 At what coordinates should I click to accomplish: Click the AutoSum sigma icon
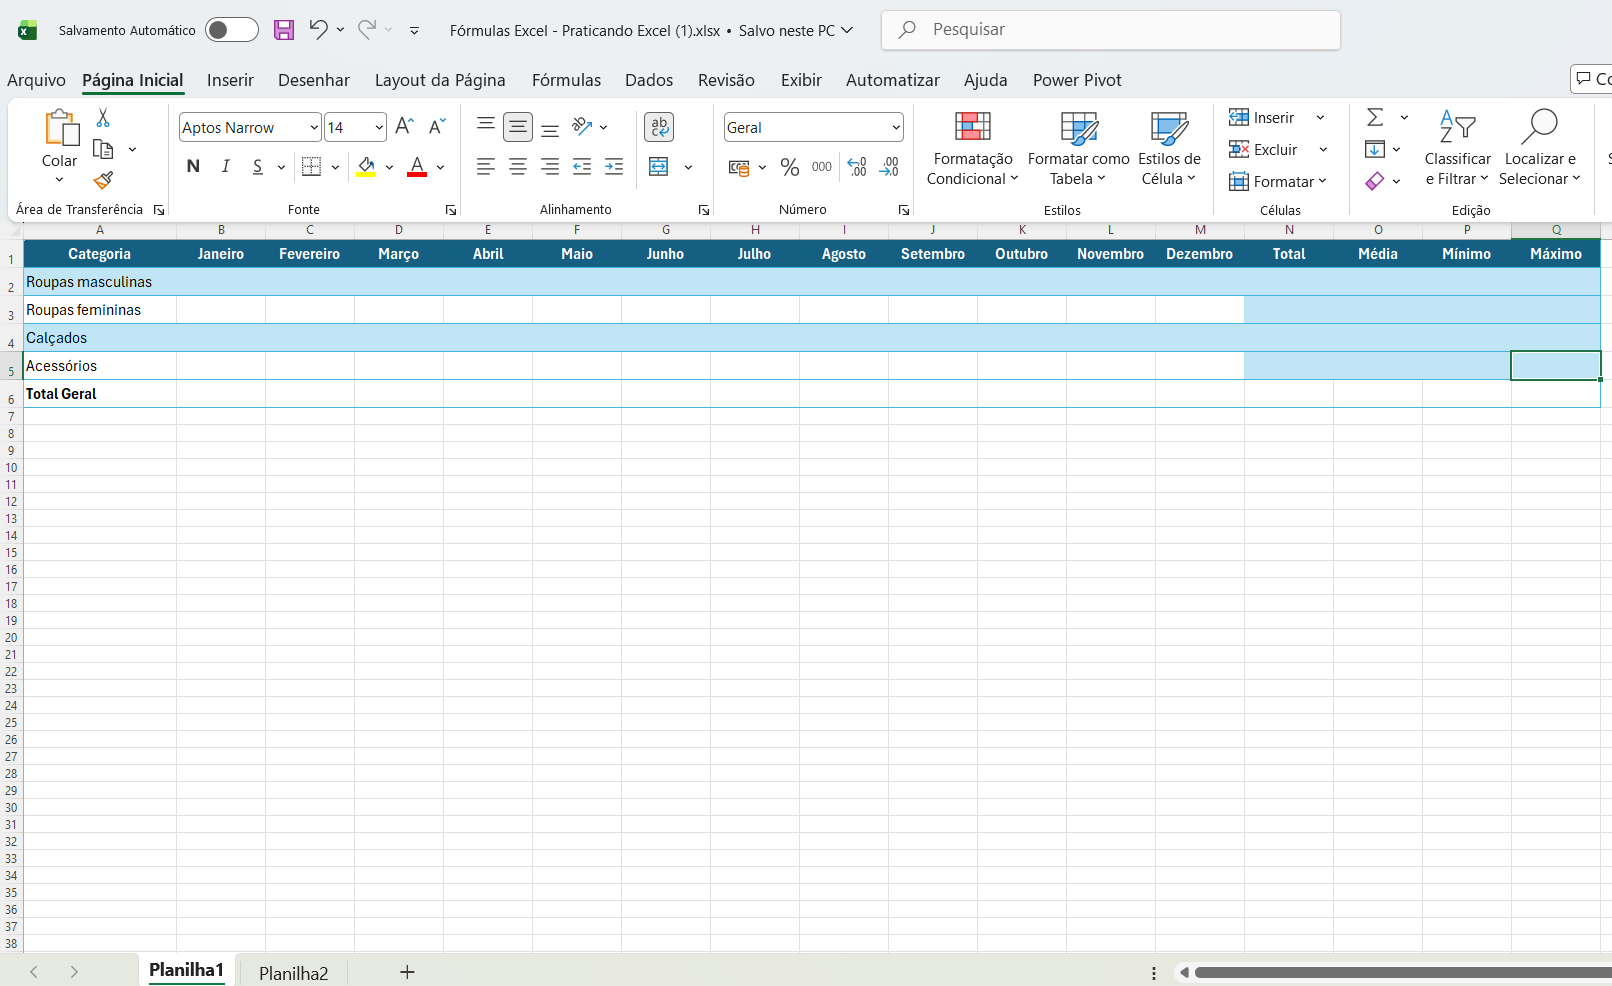click(x=1376, y=118)
